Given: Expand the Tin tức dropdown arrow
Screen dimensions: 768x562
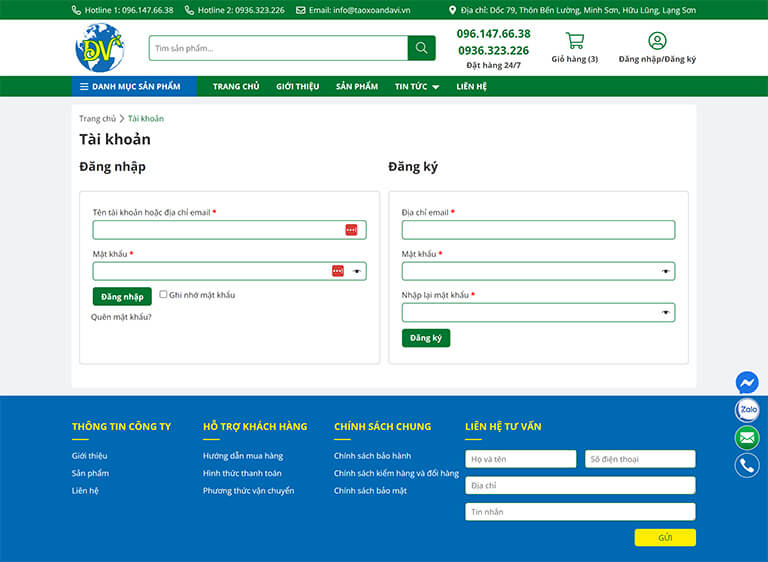Looking at the screenshot, I should (x=435, y=87).
